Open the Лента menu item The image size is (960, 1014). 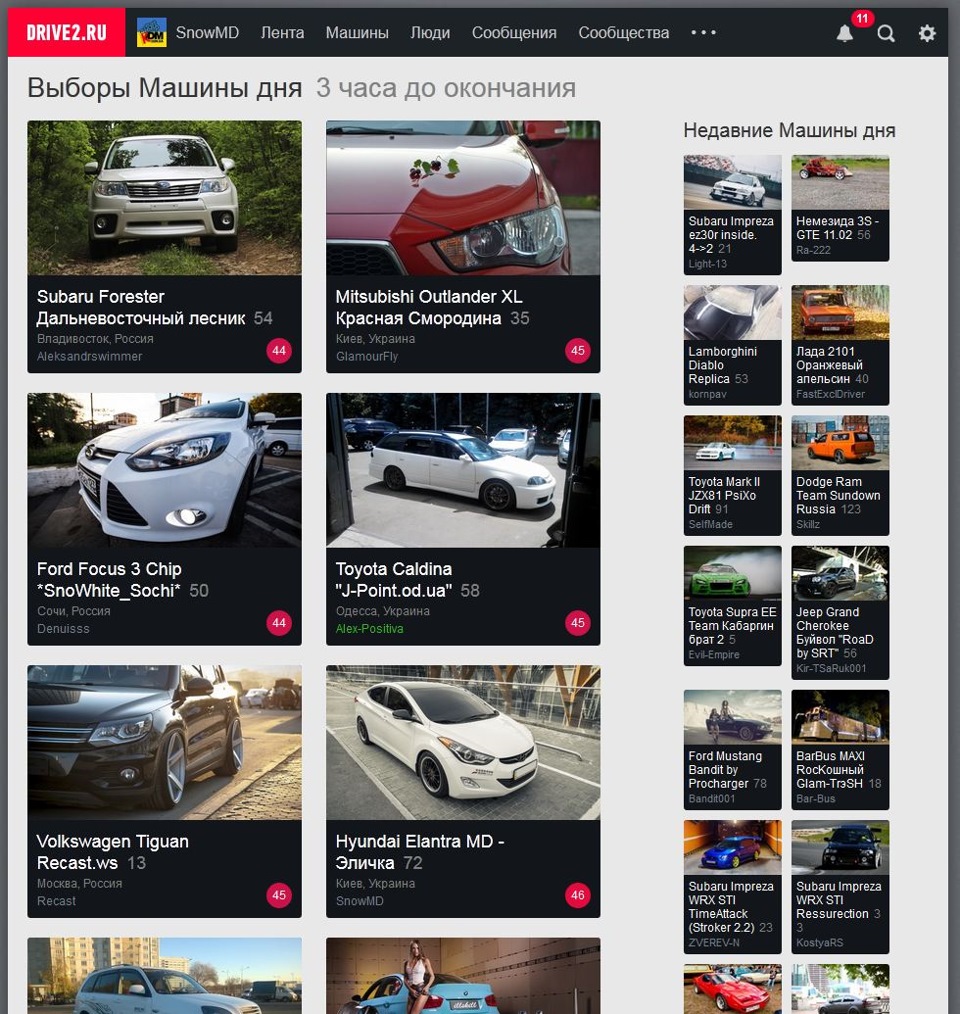pyautogui.click(x=282, y=32)
